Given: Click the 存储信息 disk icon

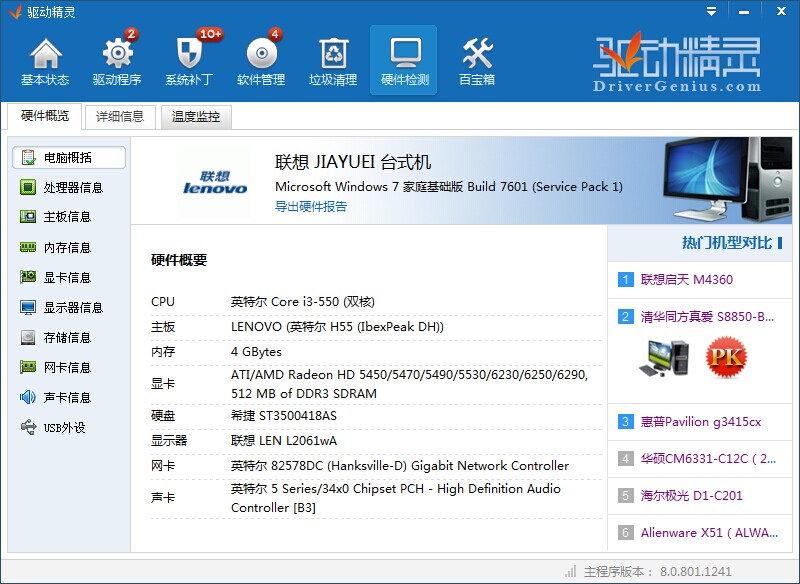Looking at the screenshot, I should point(28,338).
